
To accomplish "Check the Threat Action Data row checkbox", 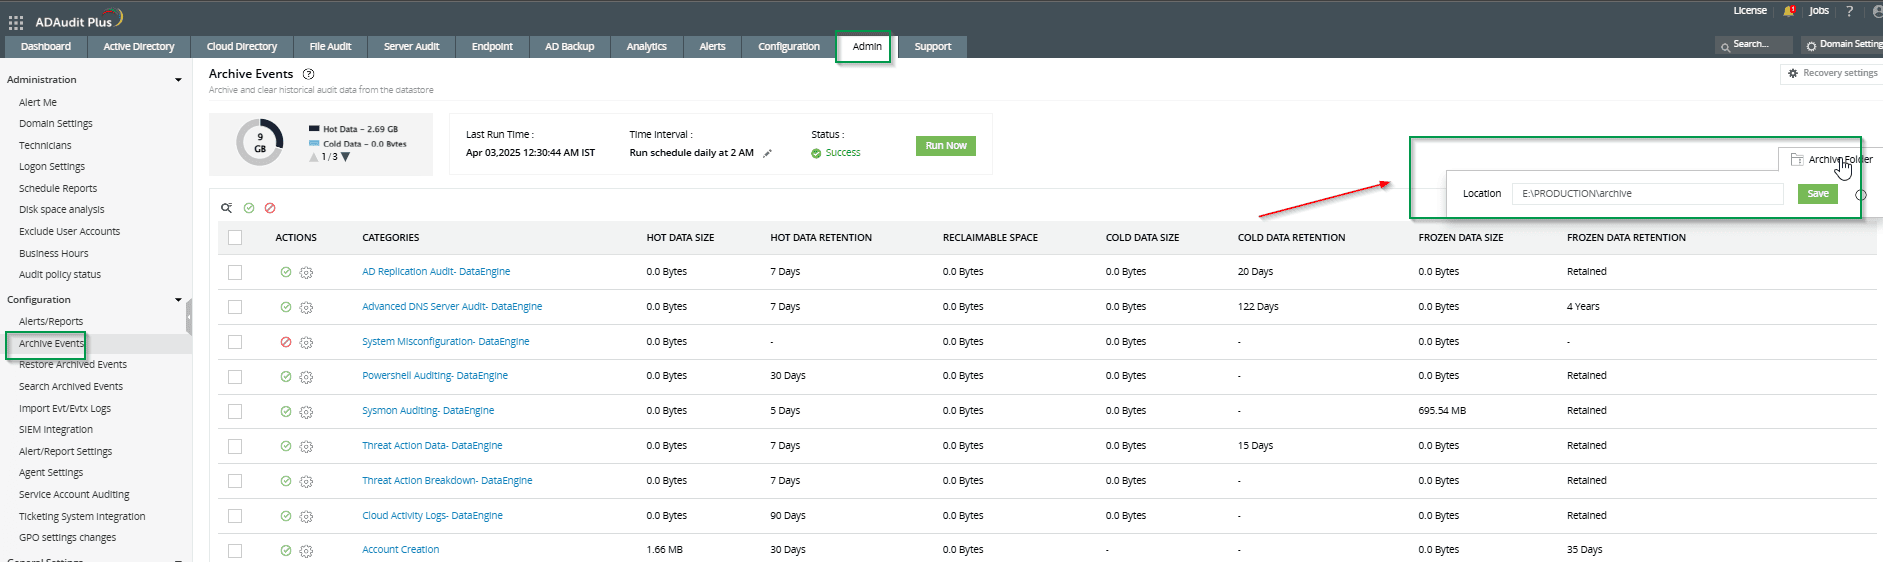I will (x=235, y=446).
